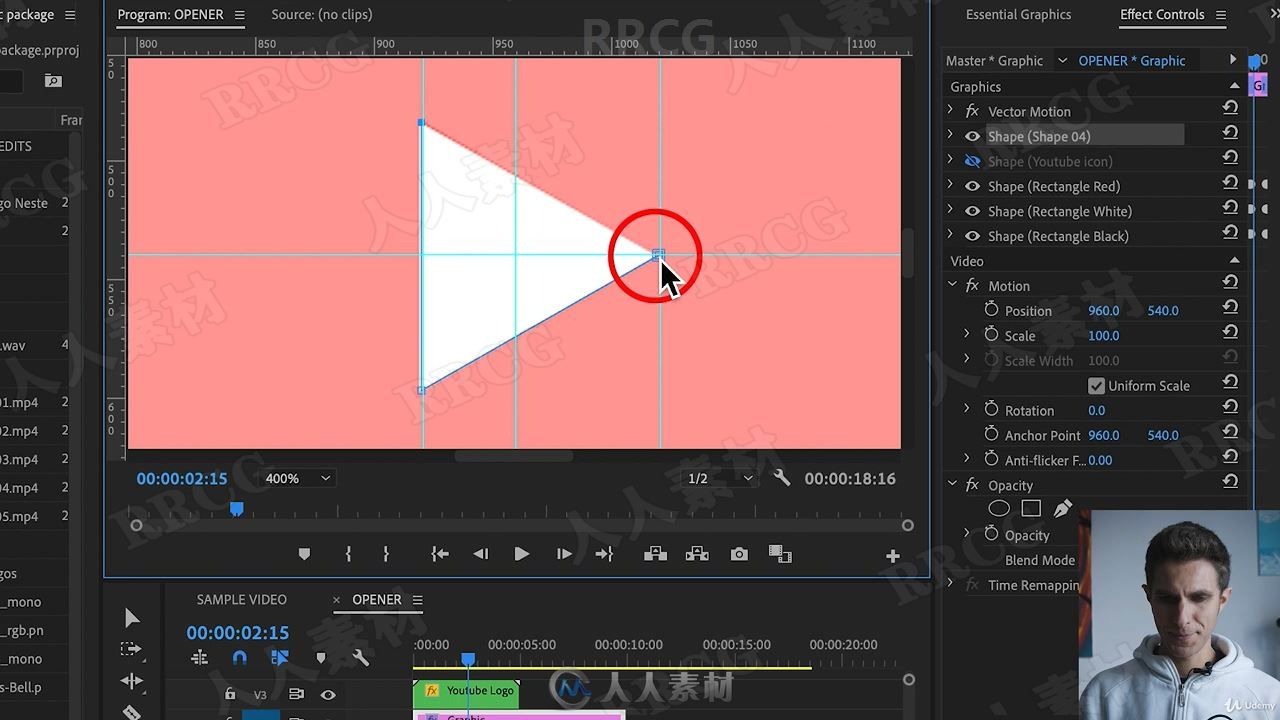Image resolution: width=1280 pixels, height=720 pixels.
Task: Click the Lift button
Action: click(656, 554)
